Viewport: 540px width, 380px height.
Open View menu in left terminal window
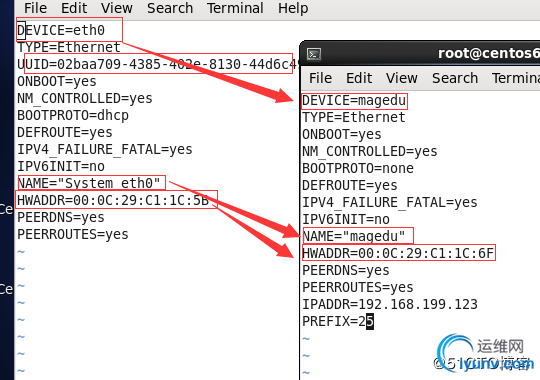[x=117, y=8]
